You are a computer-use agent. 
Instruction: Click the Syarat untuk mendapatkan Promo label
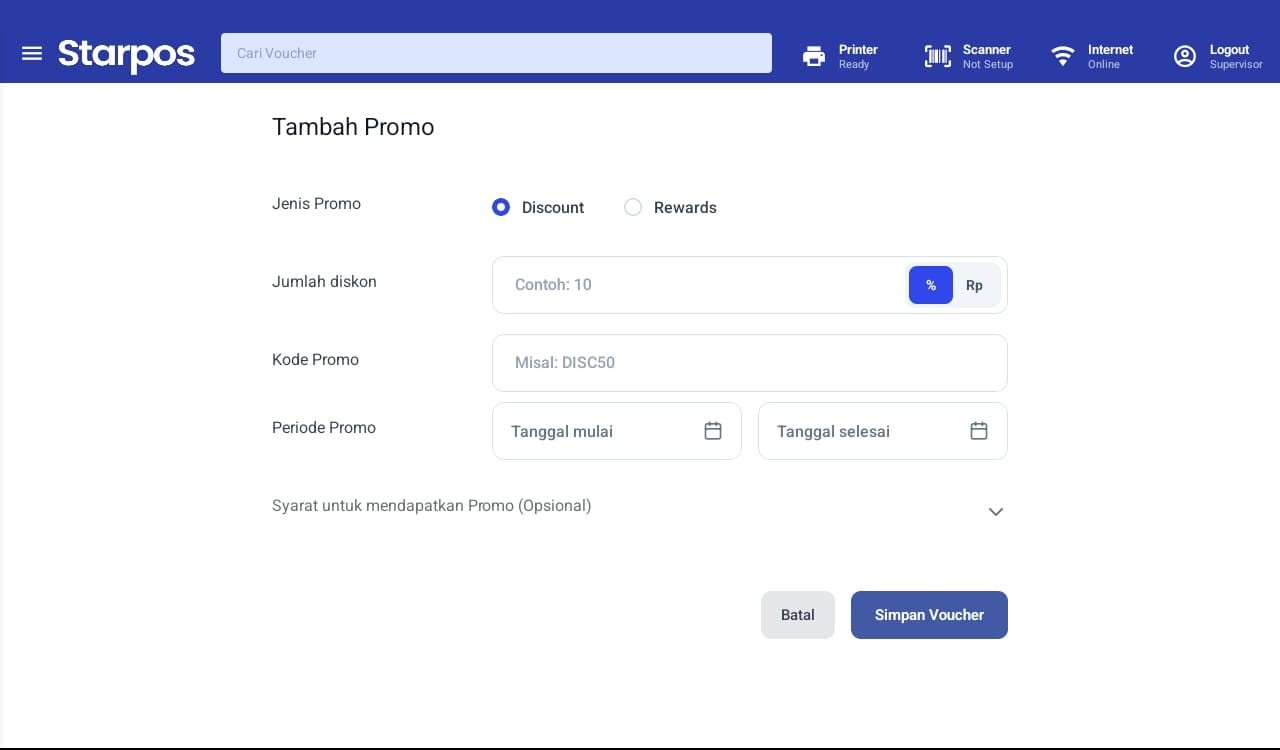(x=431, y=506)
